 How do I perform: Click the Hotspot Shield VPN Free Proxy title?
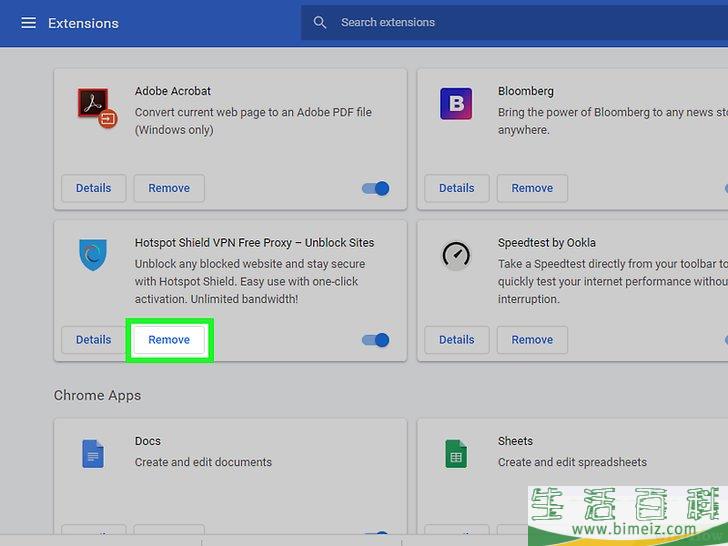tap(254, 243)
